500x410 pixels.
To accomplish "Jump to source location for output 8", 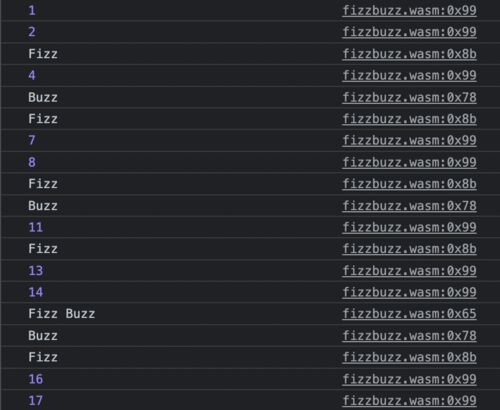I will click(x=409, y=162).
